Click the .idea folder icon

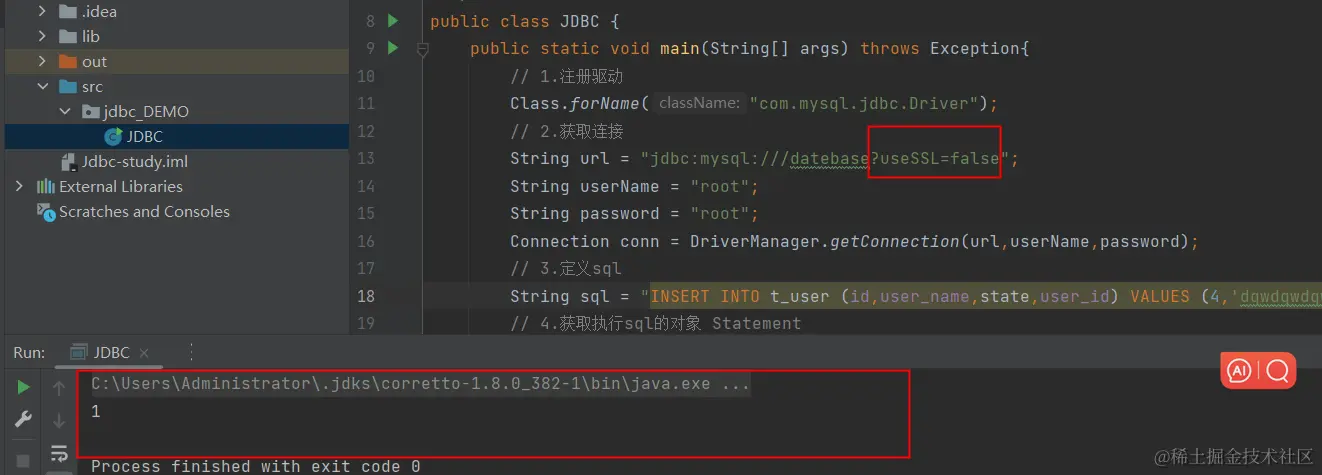pyautogui.click(x=68, y=11)
